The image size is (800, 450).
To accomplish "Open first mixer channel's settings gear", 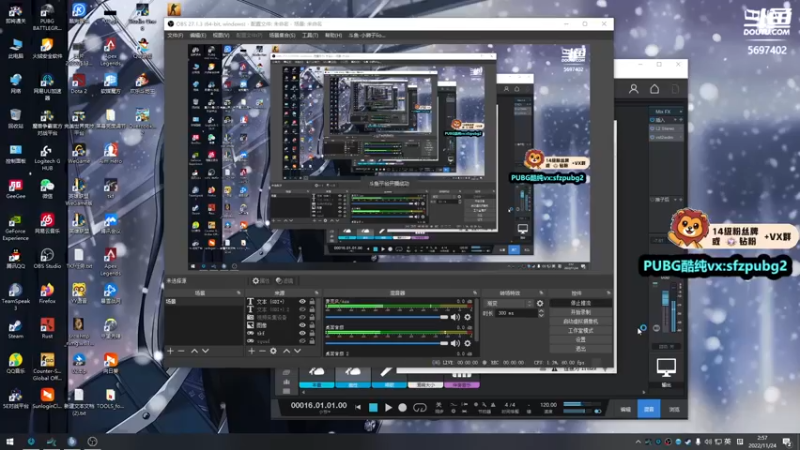I will (x=467, y=317).
